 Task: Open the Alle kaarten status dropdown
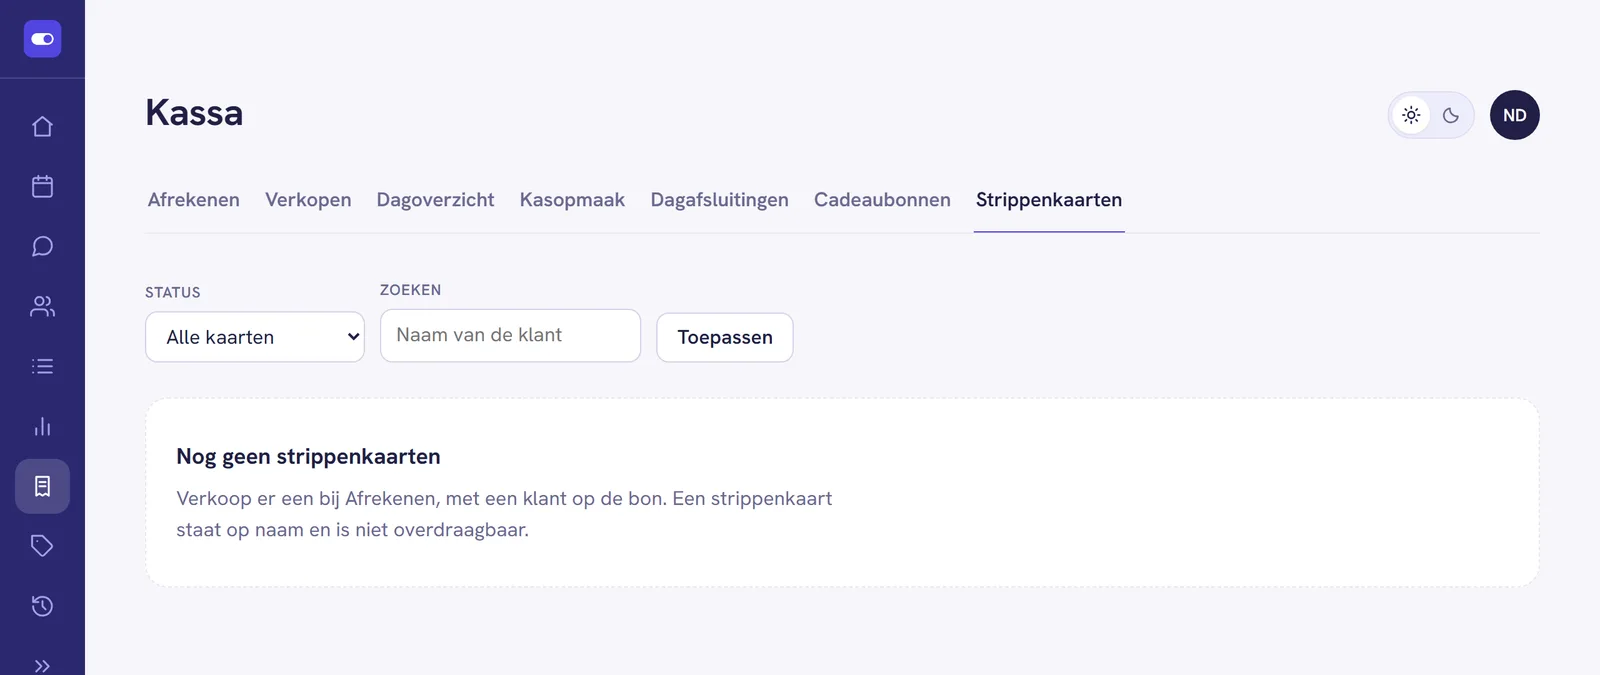pos(255,337)
